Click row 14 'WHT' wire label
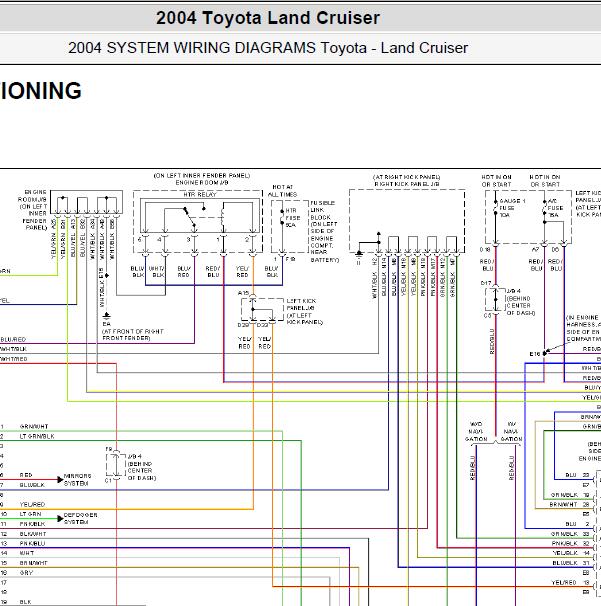This screenshot has height=606, width=601. pos(26,553)
